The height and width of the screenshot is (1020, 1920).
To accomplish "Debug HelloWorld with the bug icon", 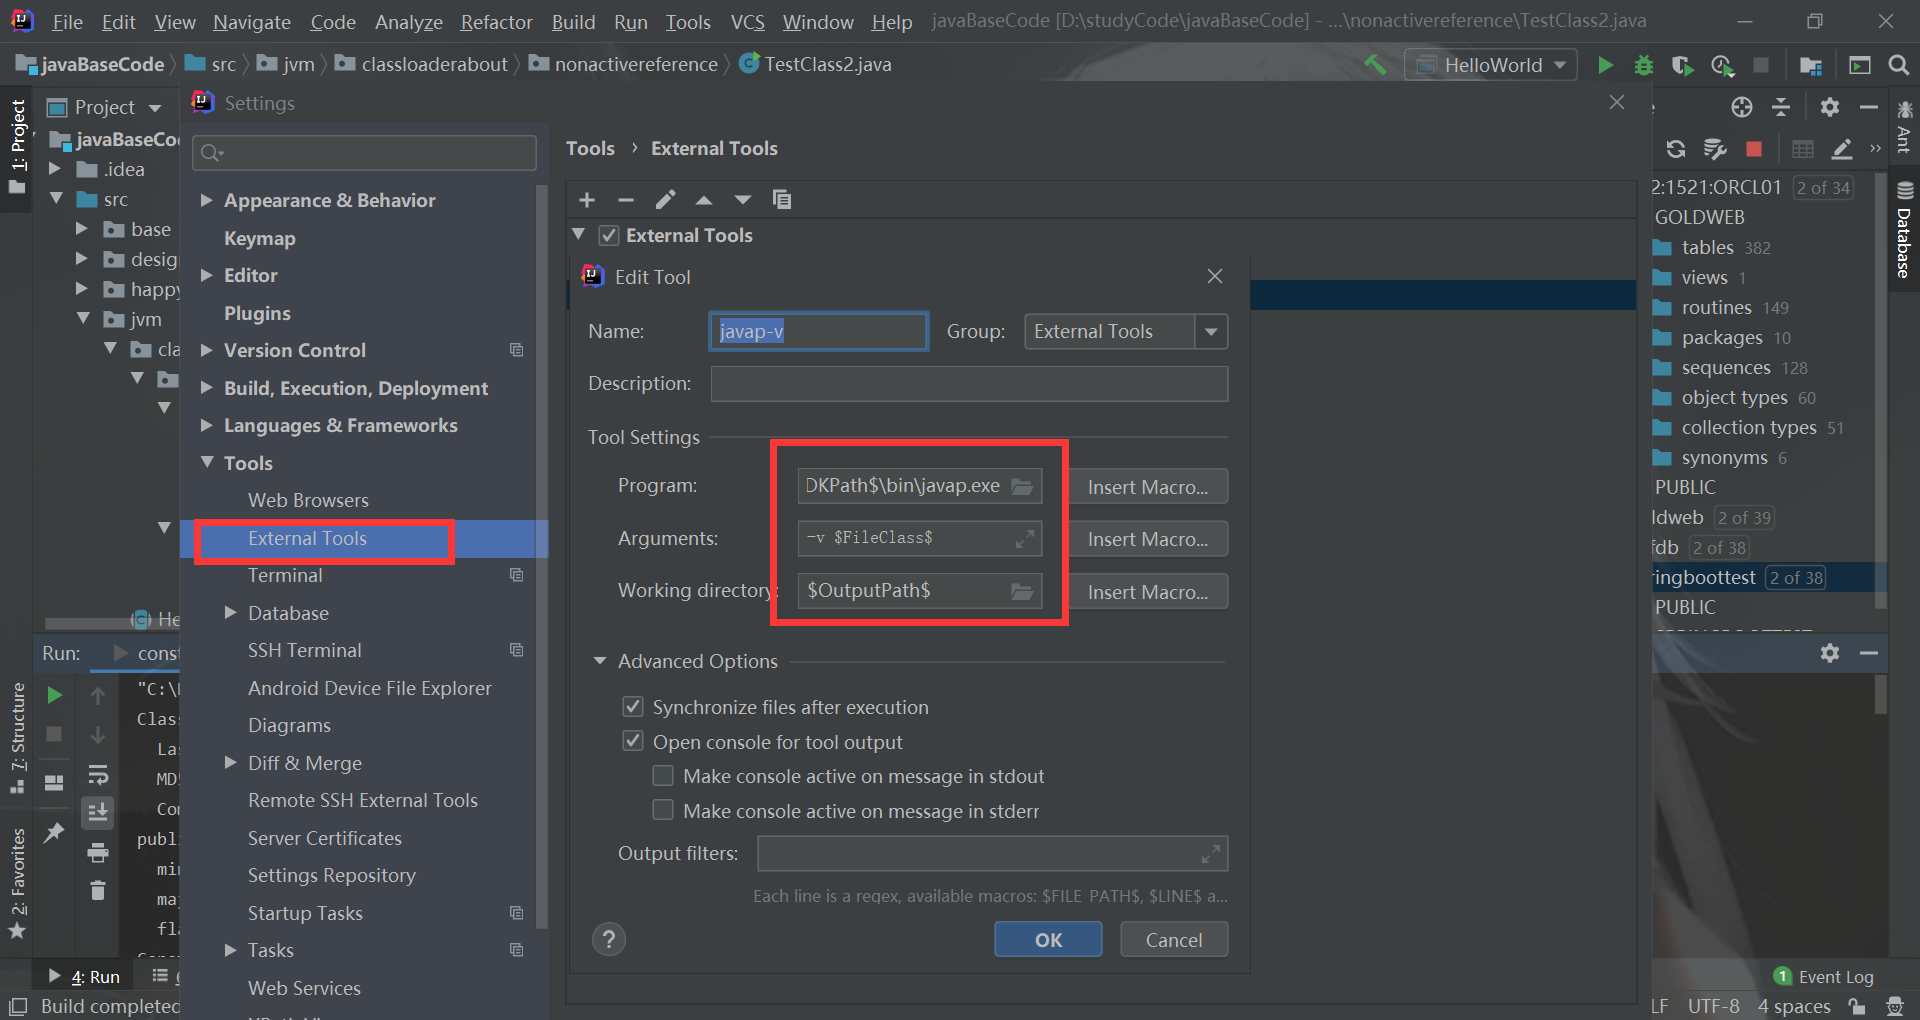I will pyautogui.click(x=1644, y=65).
